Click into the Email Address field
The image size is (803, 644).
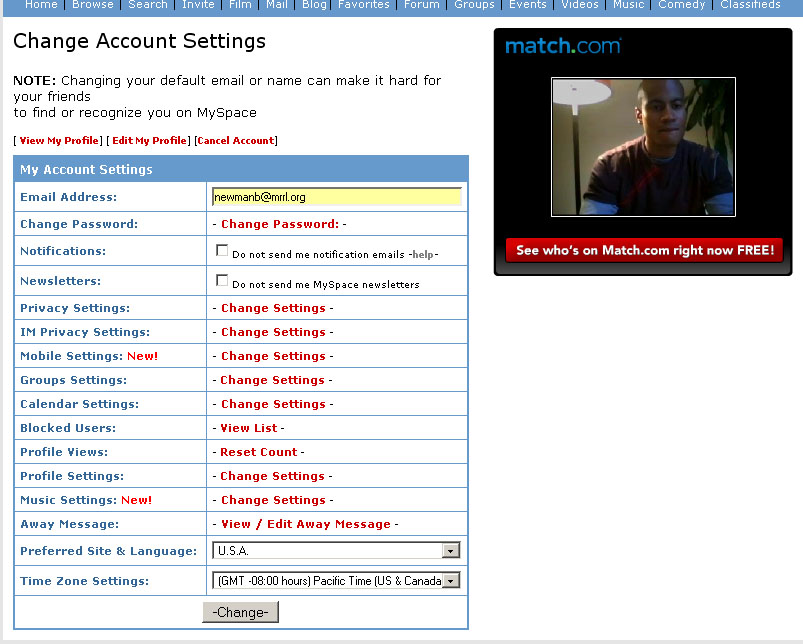click(336, 197)
